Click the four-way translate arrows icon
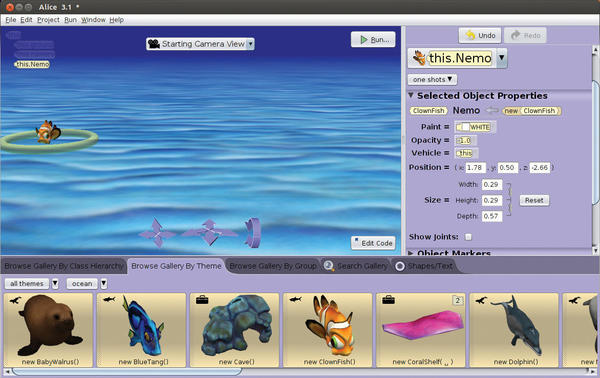 (x=209, y=232)
